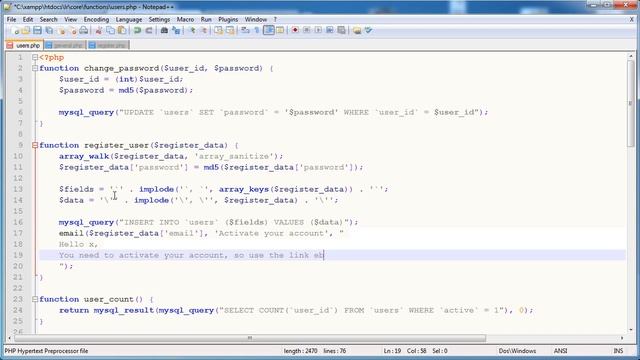Image resolution: width=640 pixels, height=360 pixels.
Task: Click the horizontal scrollbar thumb
Action: pos(250,338)
